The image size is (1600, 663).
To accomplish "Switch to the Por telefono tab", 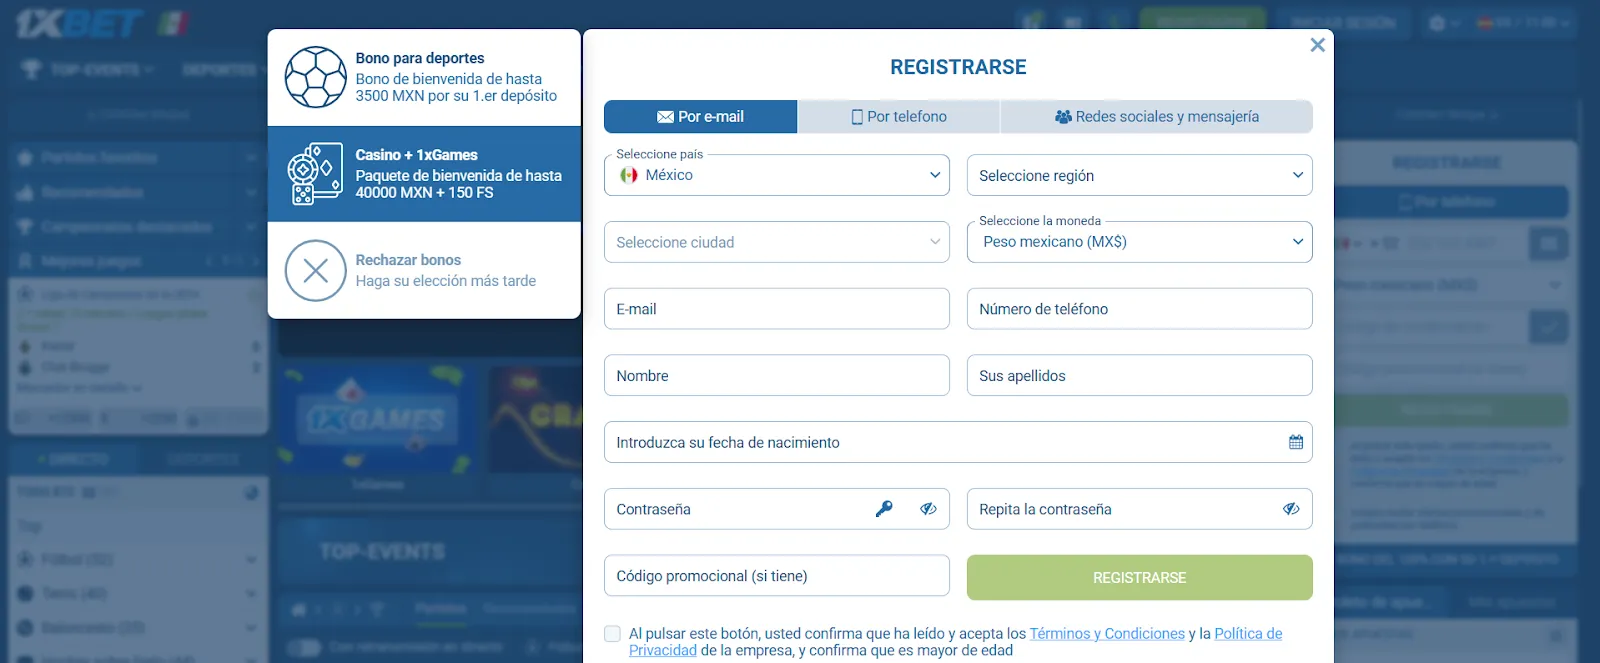I will click(899, 117).
